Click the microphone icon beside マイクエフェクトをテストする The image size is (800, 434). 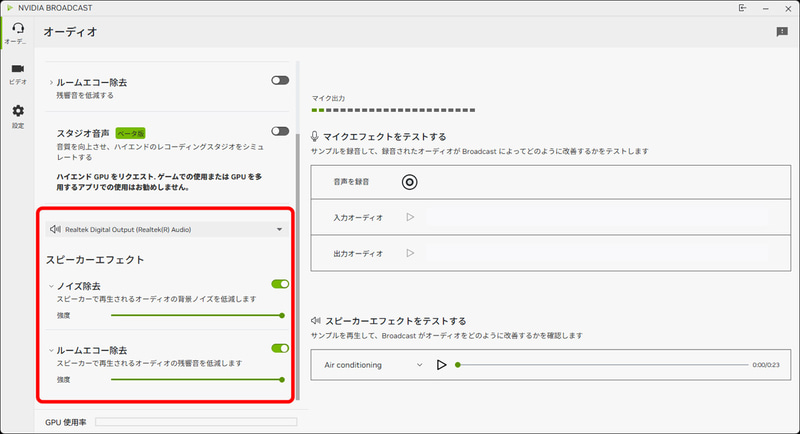tap(314, 136)
